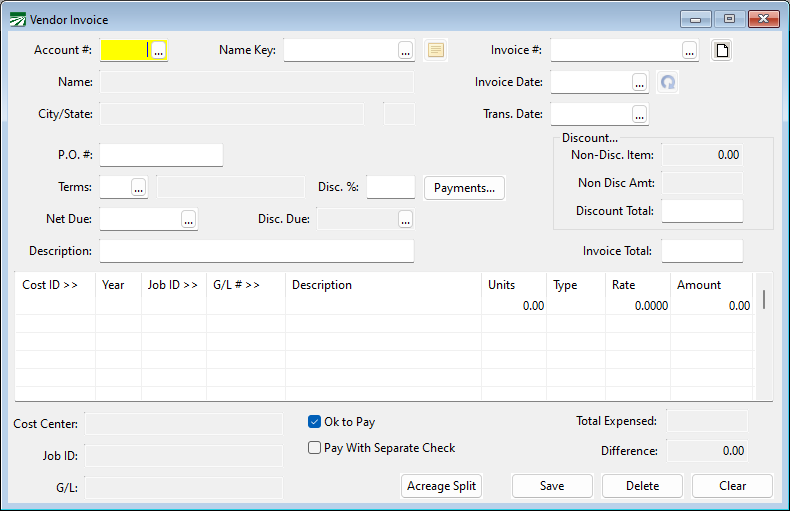Enable Pay With Separate Check

tap(314, 448)
